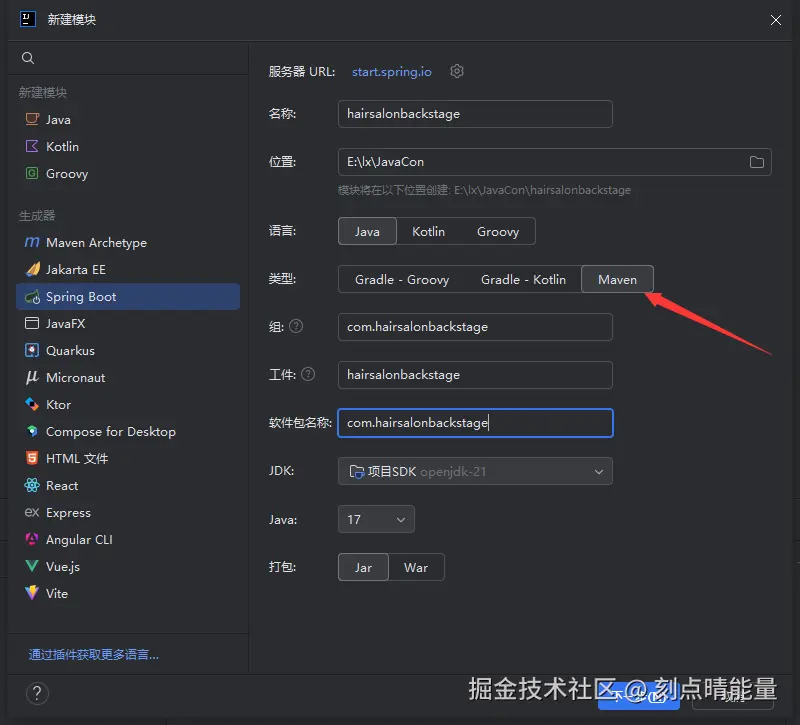Screen dimensions: 800x725
Task: Select the Jakarta EE row label
Action: tap(76, 269)
